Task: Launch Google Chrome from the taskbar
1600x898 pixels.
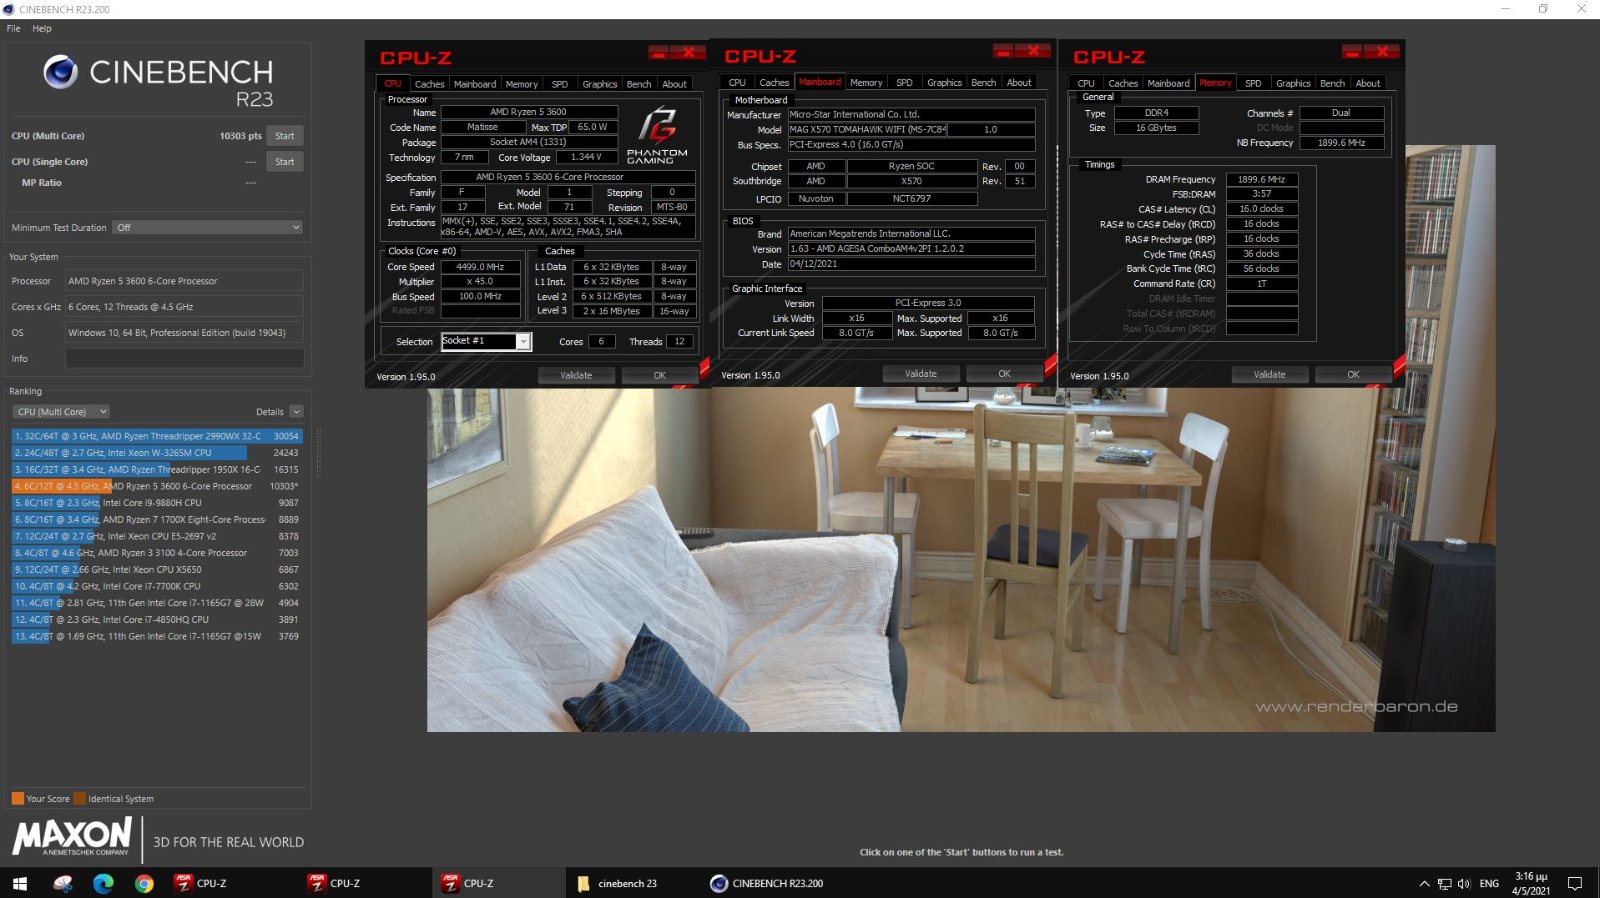Action: 144,884
